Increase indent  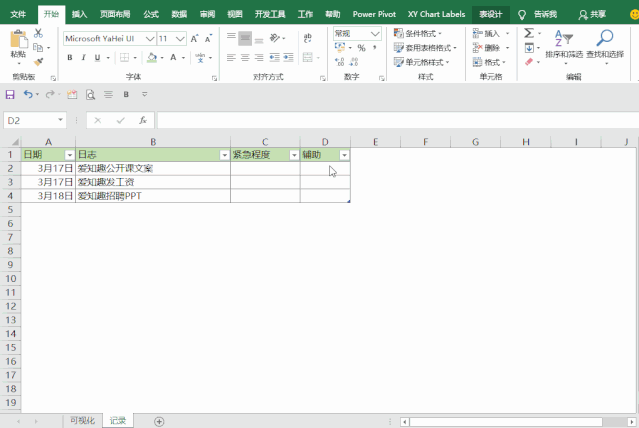pos(288,57)
